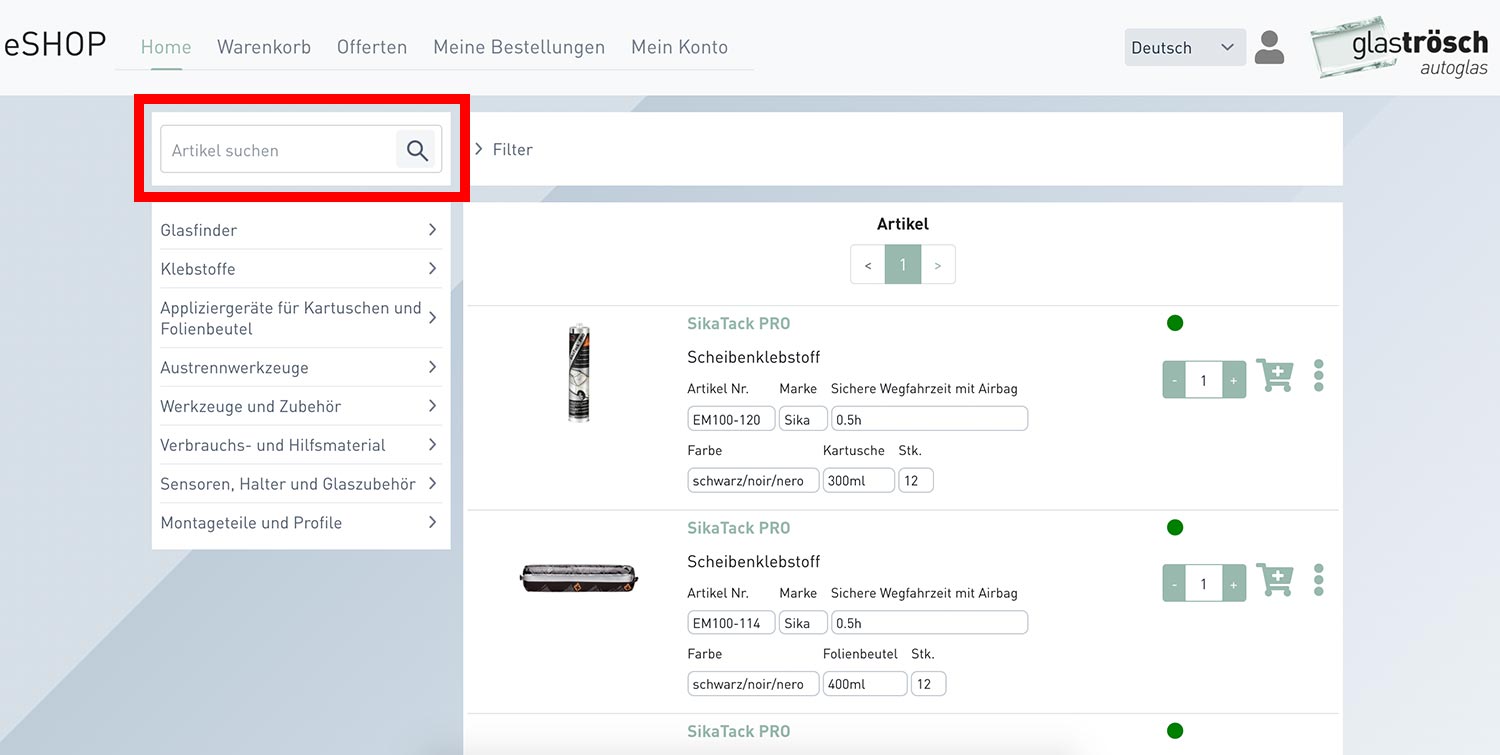Expand Appliziergeräte für Kartuschen category
This screenshot has height=755, width=1500.
[x=300, y=318]
